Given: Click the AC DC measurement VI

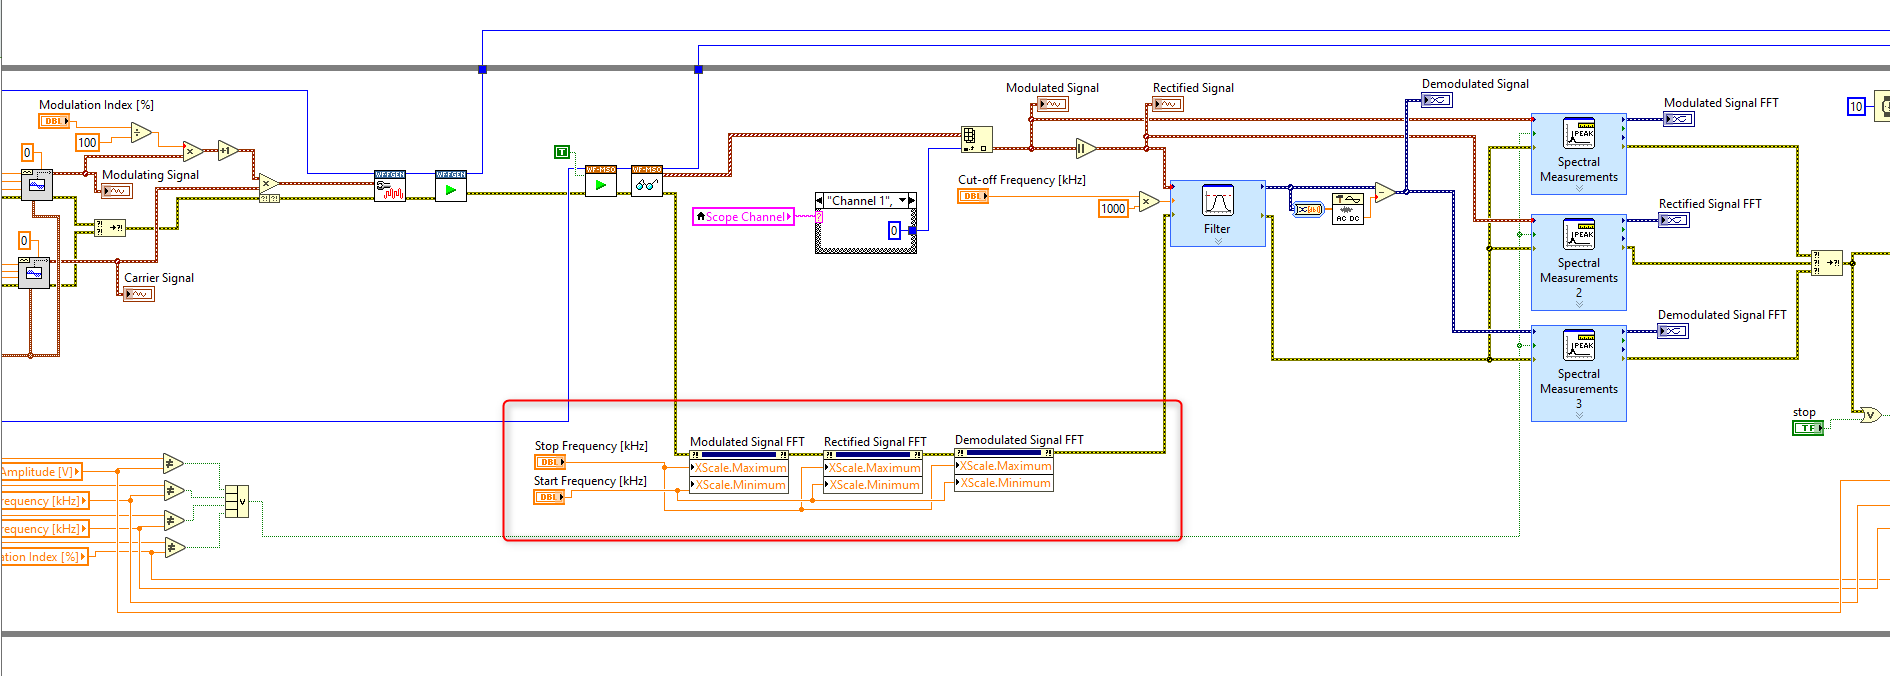Looking at the screenshot, I should (x=1348, y=208).
